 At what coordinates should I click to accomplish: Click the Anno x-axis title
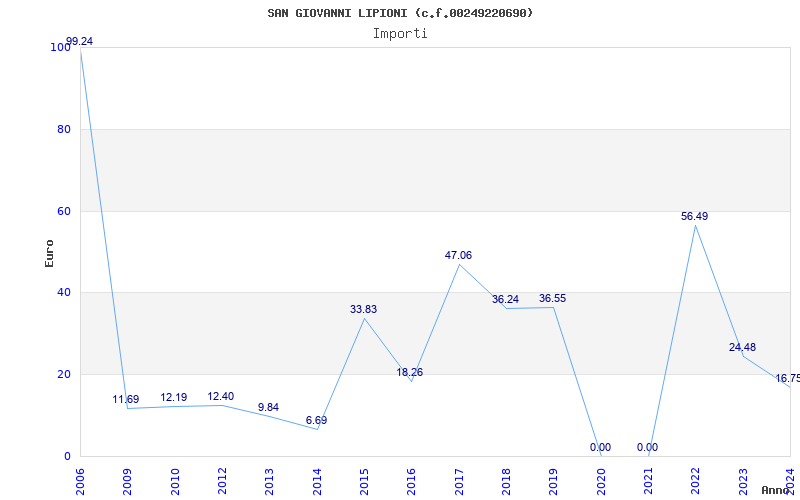pos(775,490)
